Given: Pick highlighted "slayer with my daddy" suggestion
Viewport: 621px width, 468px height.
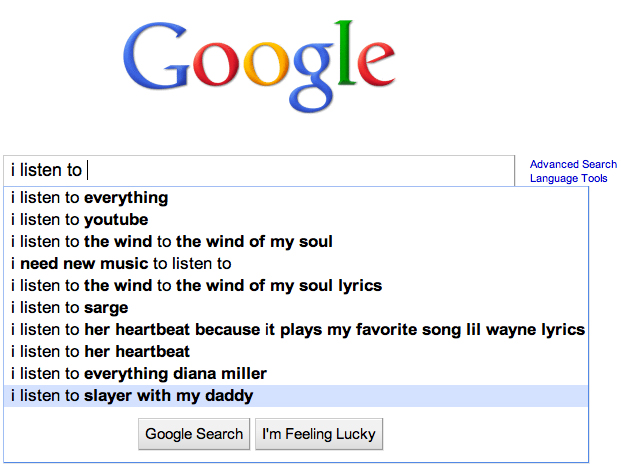Looking at the screenshot, I should click(132, 396).
